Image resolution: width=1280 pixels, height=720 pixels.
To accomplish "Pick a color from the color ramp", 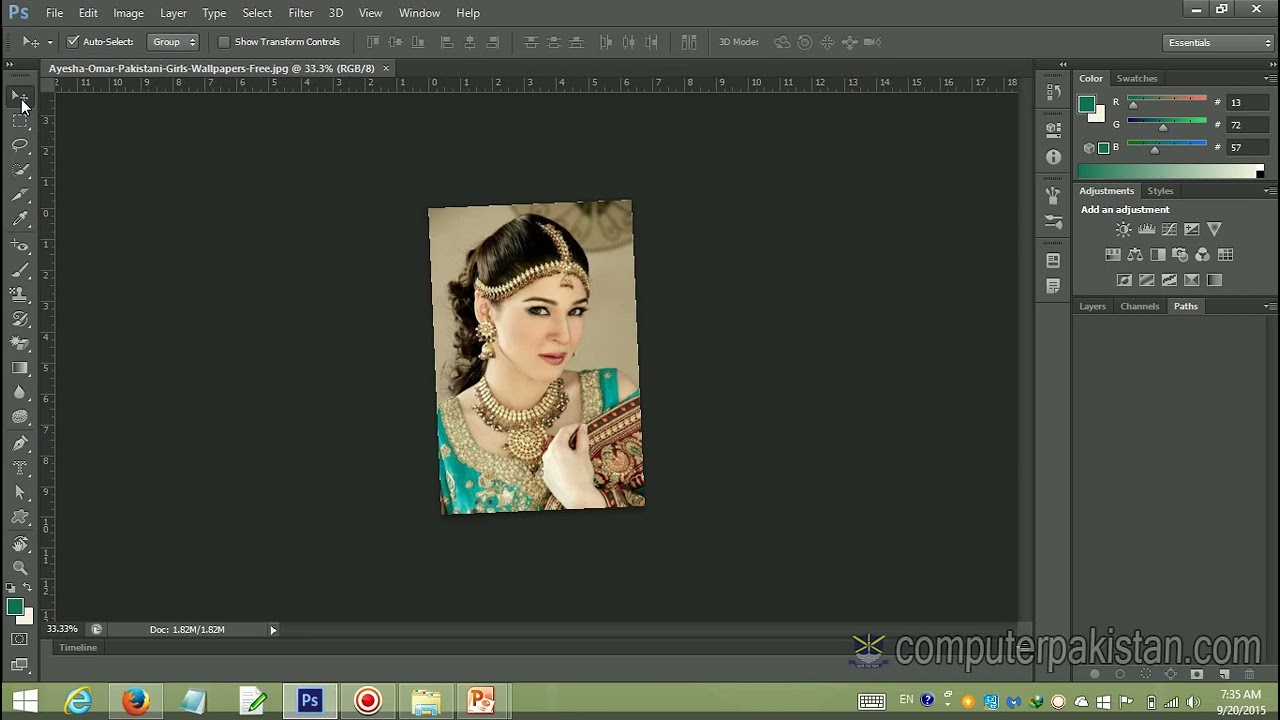I will tap(1170, 172).
